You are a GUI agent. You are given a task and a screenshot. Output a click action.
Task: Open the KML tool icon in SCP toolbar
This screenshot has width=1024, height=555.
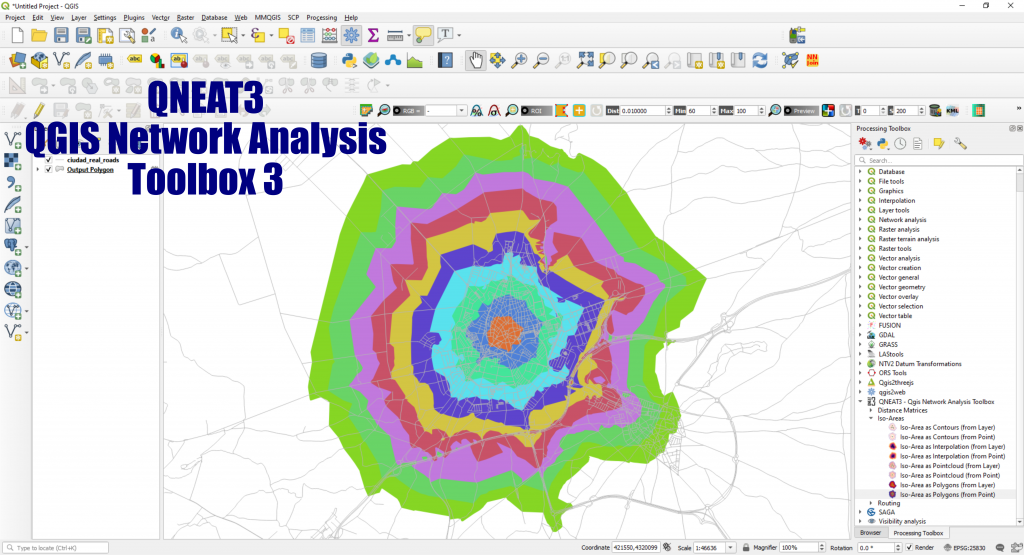953,111
